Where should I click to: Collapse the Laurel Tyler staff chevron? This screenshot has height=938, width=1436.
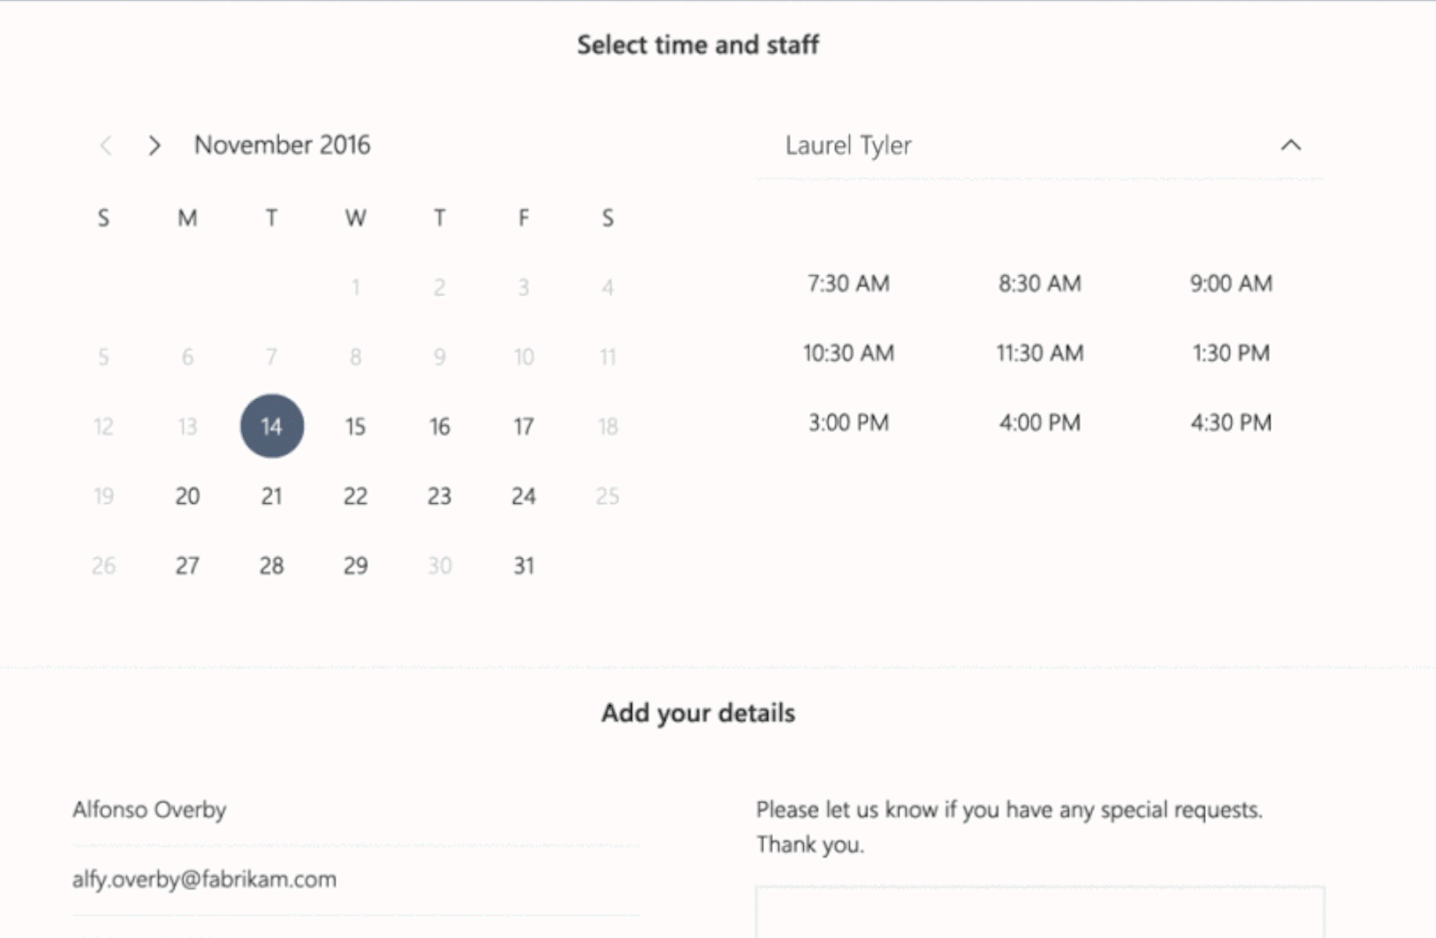pos(1292,146)
